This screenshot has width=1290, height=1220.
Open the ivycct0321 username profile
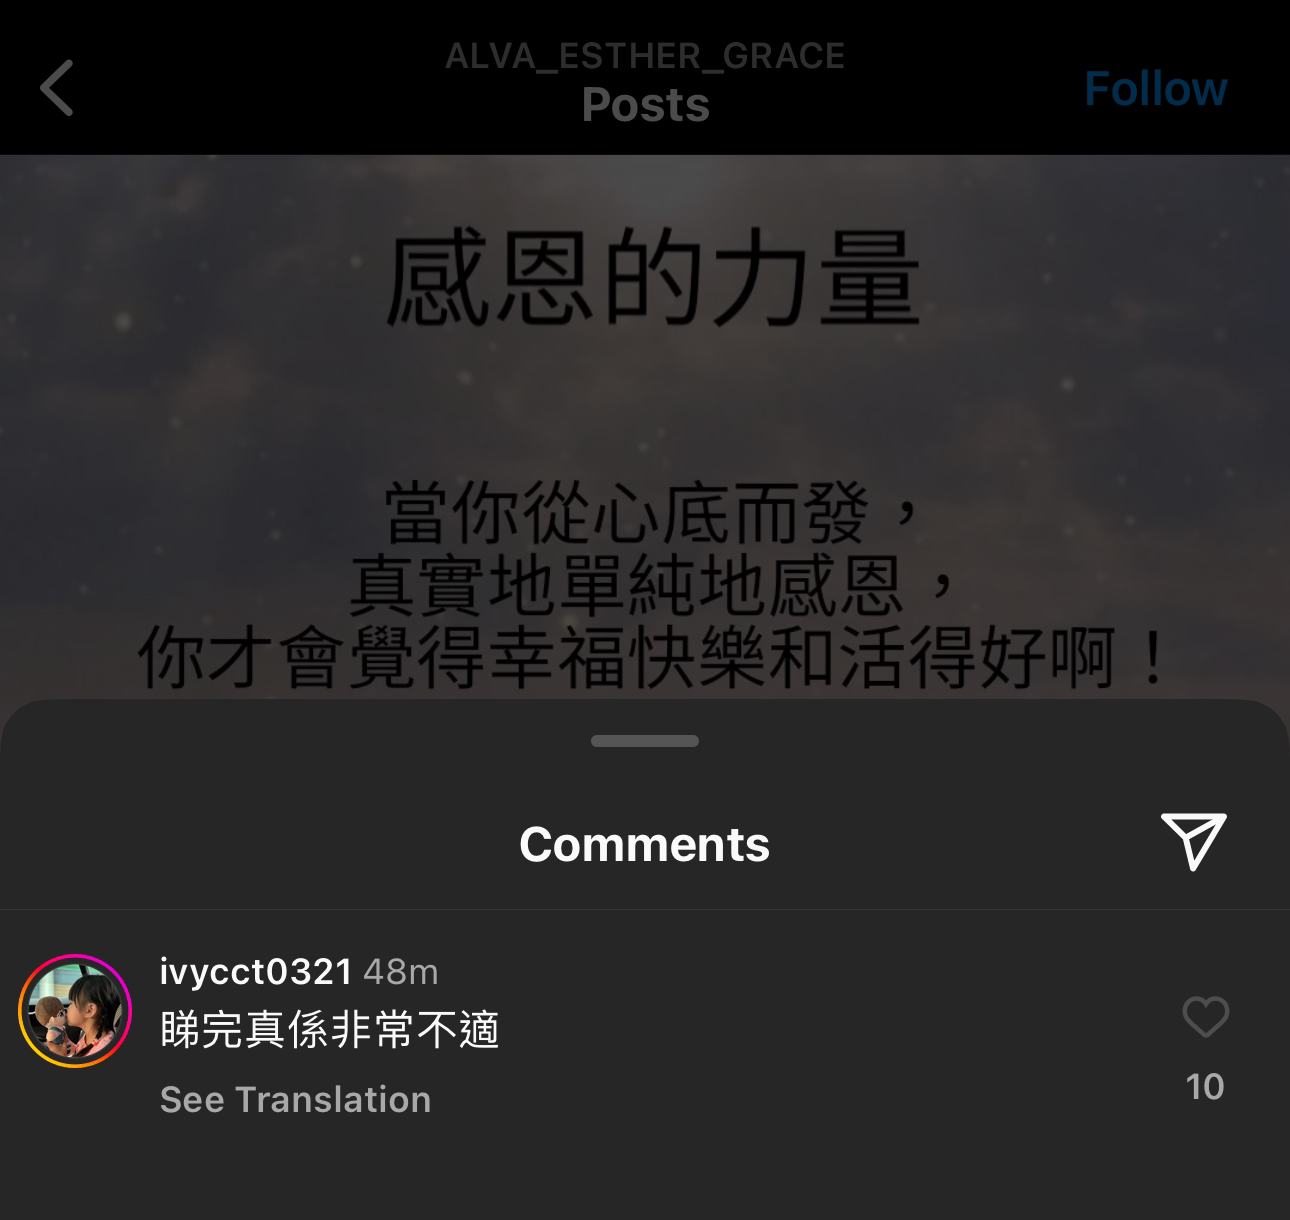coord(256,971)
